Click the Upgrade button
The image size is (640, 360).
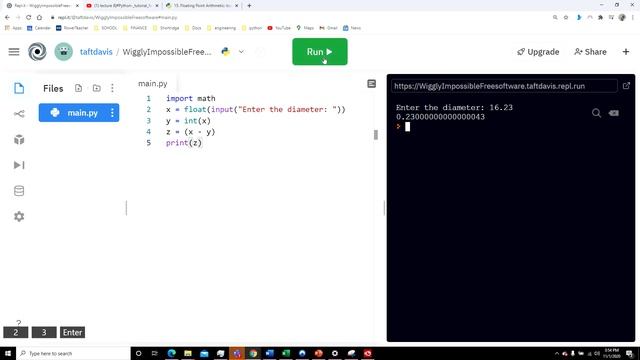[538, 52]
